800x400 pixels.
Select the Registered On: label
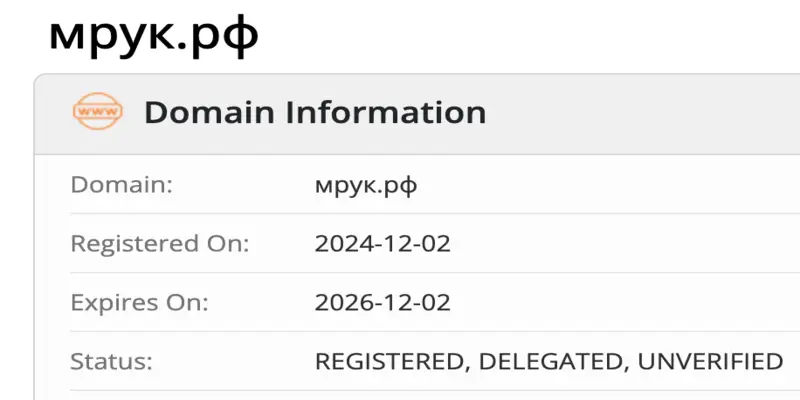point(159,243)
